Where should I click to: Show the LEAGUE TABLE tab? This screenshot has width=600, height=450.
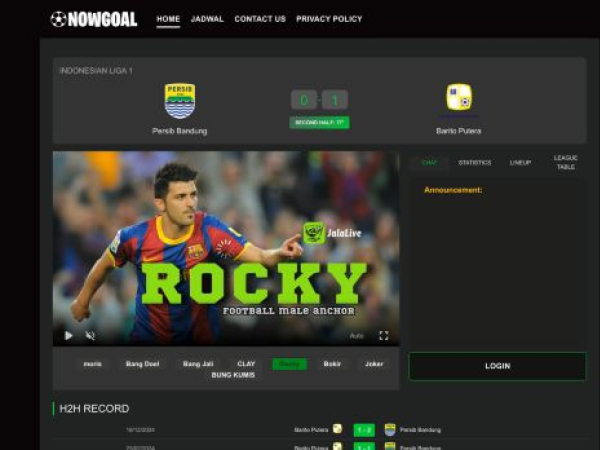(x=565, y=162)
